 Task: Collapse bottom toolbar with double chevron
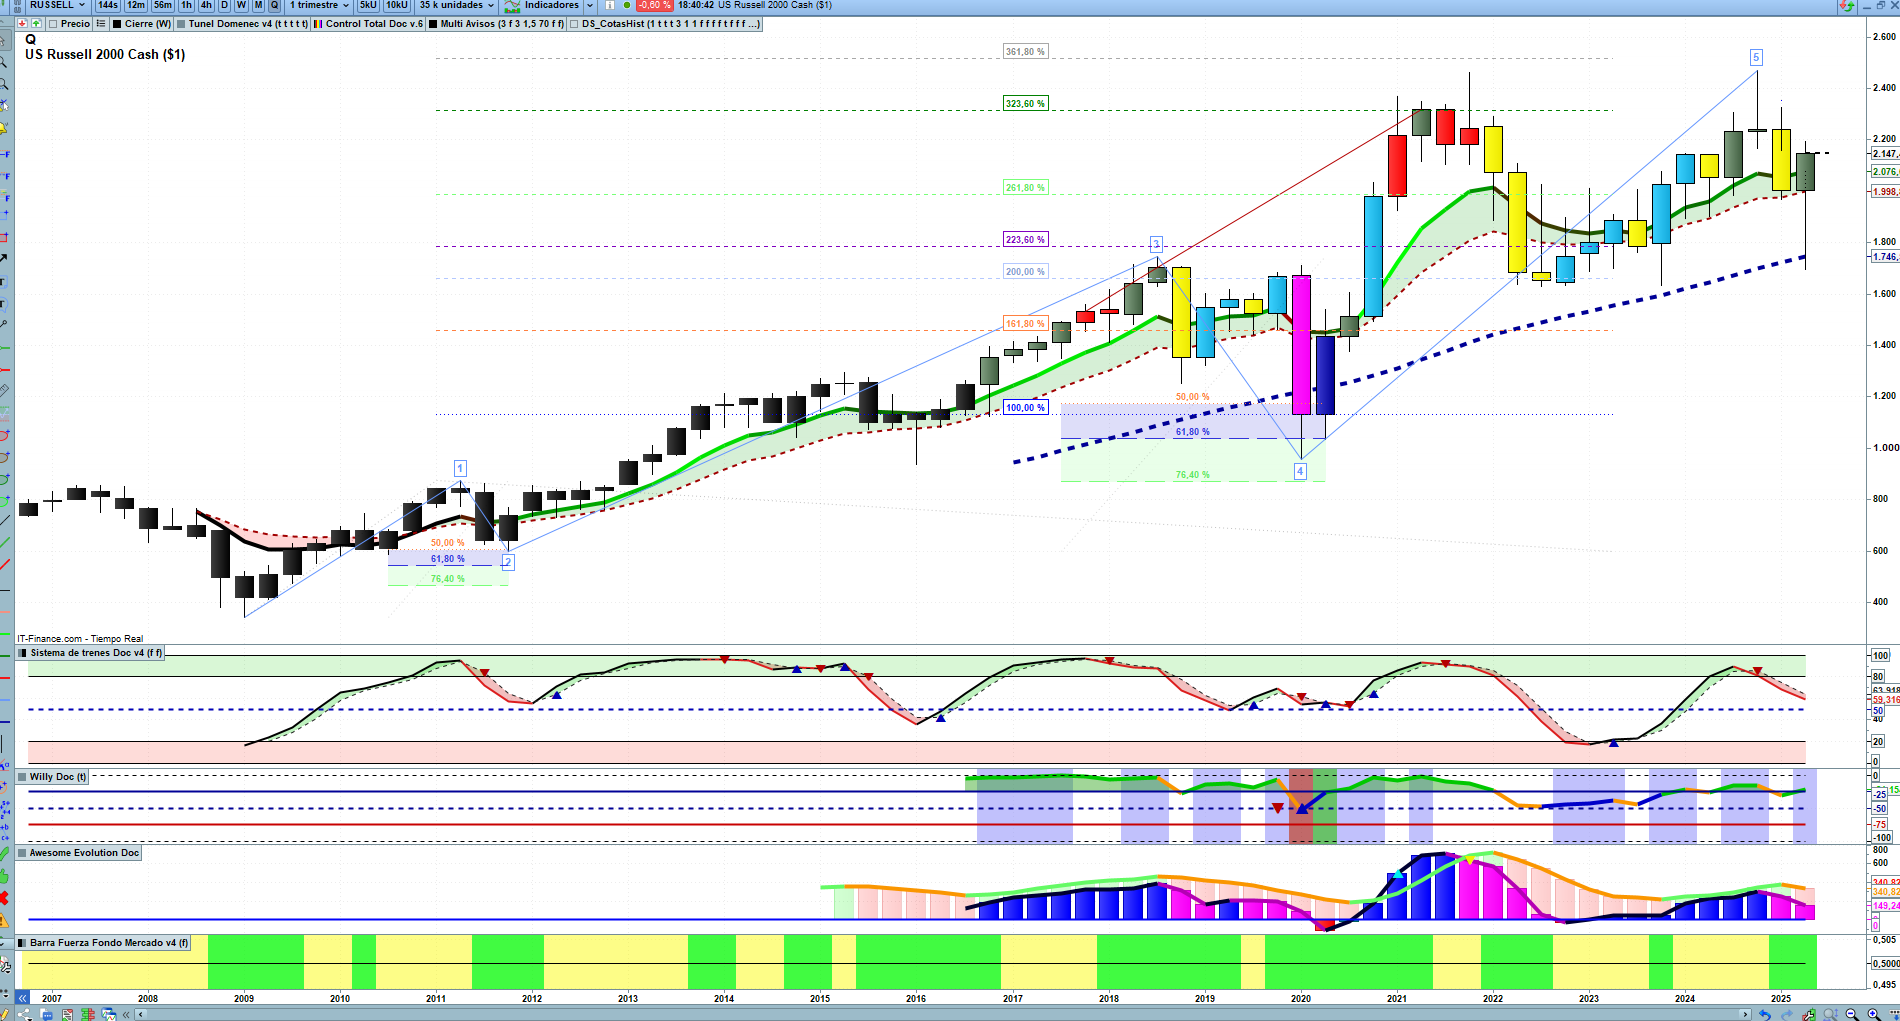(x=126, y=1014)
